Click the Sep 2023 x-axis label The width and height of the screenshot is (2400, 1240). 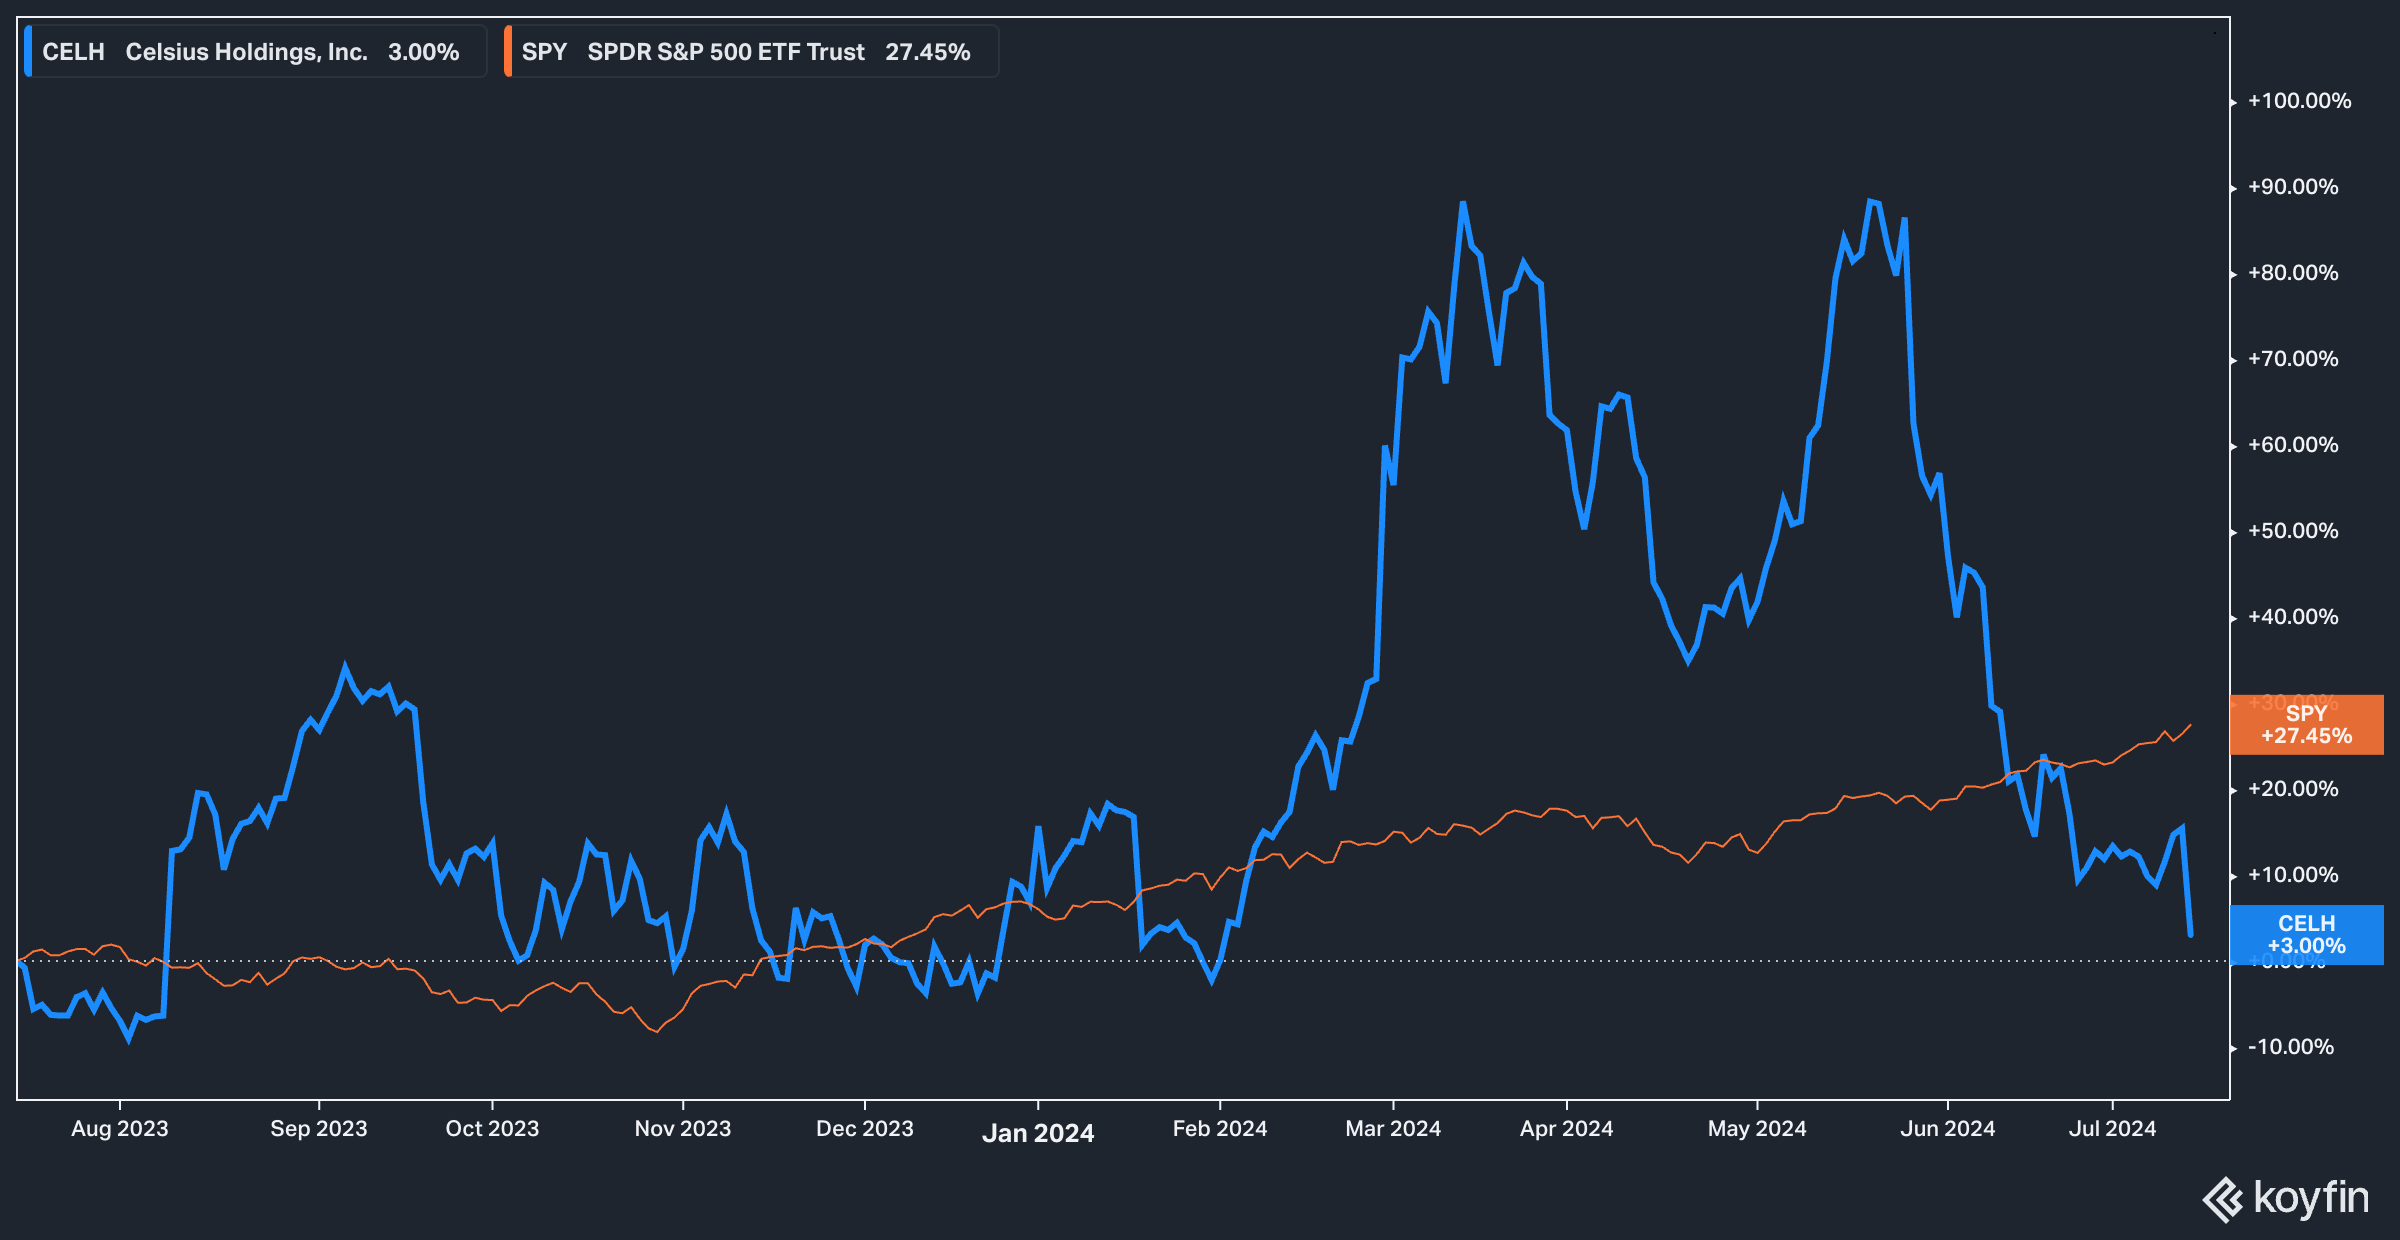(x=319, y=1129)
